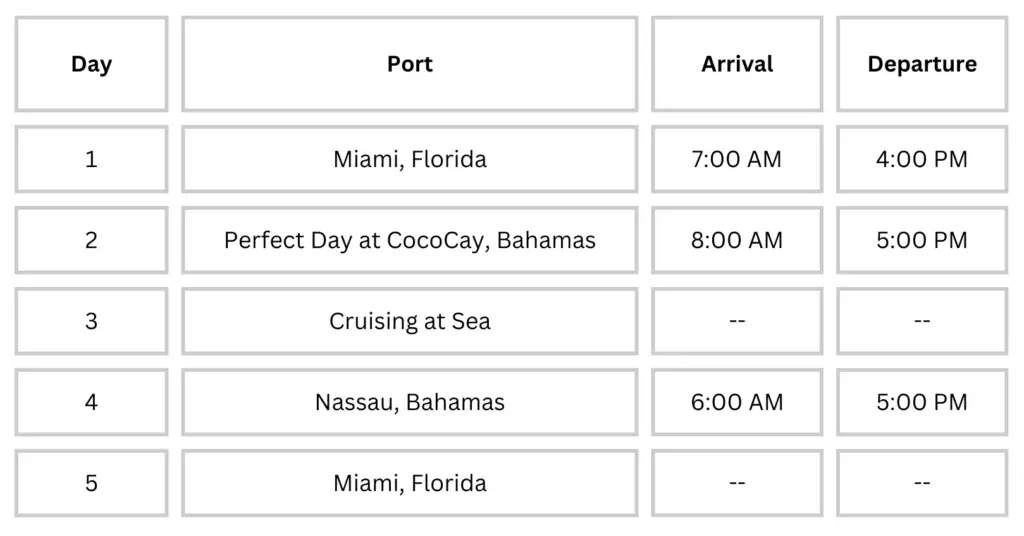The height and width of the screenshot is (536, 1024).
Task: Click the Departure column header
Action: (x=922, y=64)
